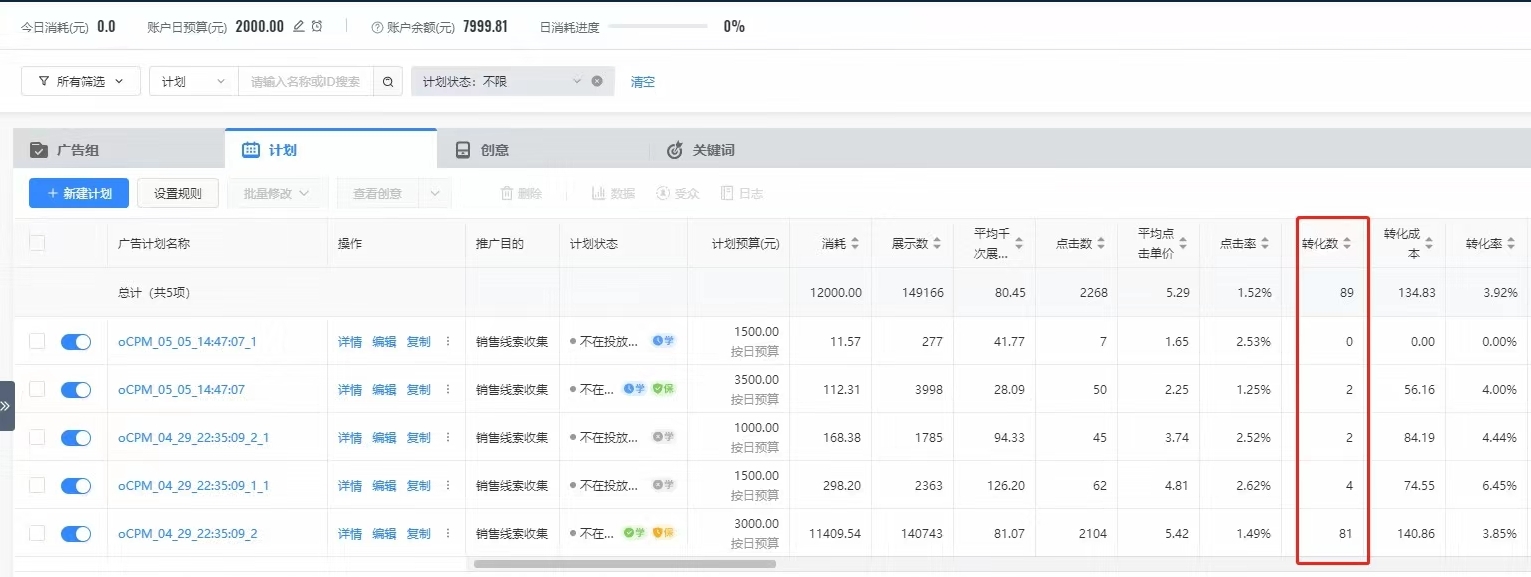Toggle the switch for oCPM_05_05_14:47:07_1
This screenshot has width=1531, height=577.
coord(76,342)
